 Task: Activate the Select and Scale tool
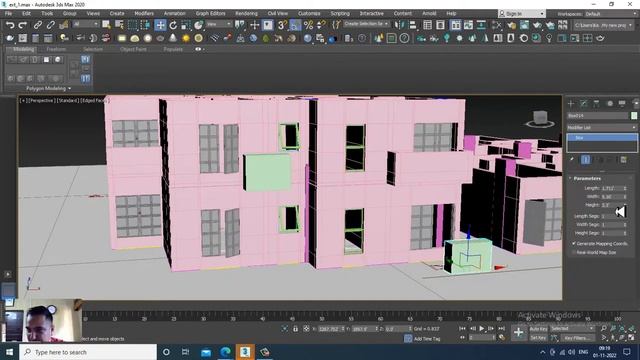(x=186, y=25)
